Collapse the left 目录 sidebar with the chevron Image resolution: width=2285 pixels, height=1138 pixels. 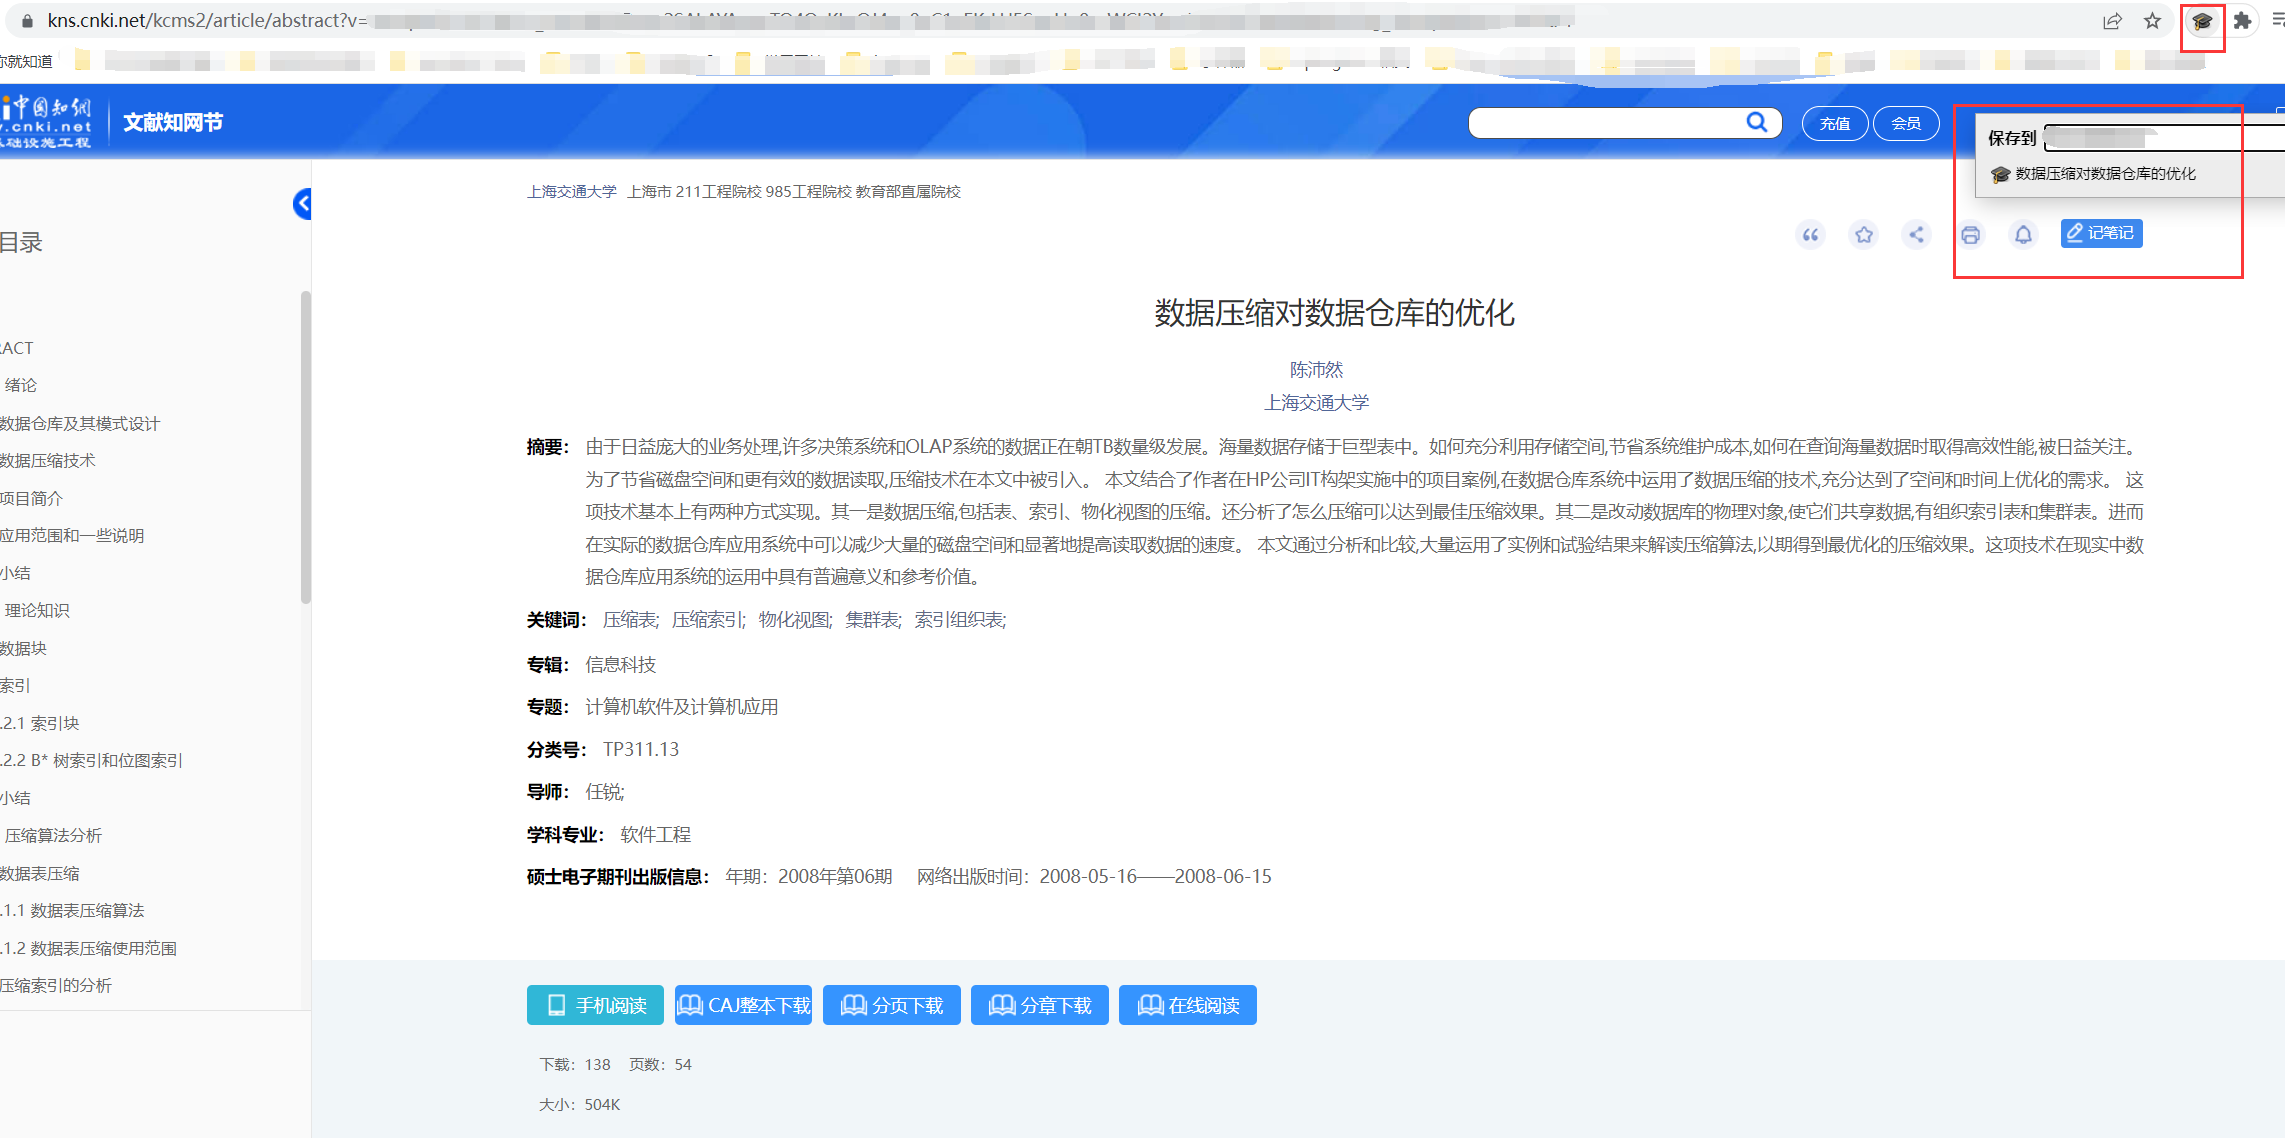(302, 204)
